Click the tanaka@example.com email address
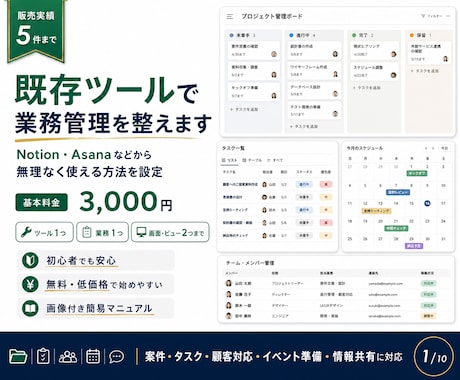 click(x=384, y=316)
